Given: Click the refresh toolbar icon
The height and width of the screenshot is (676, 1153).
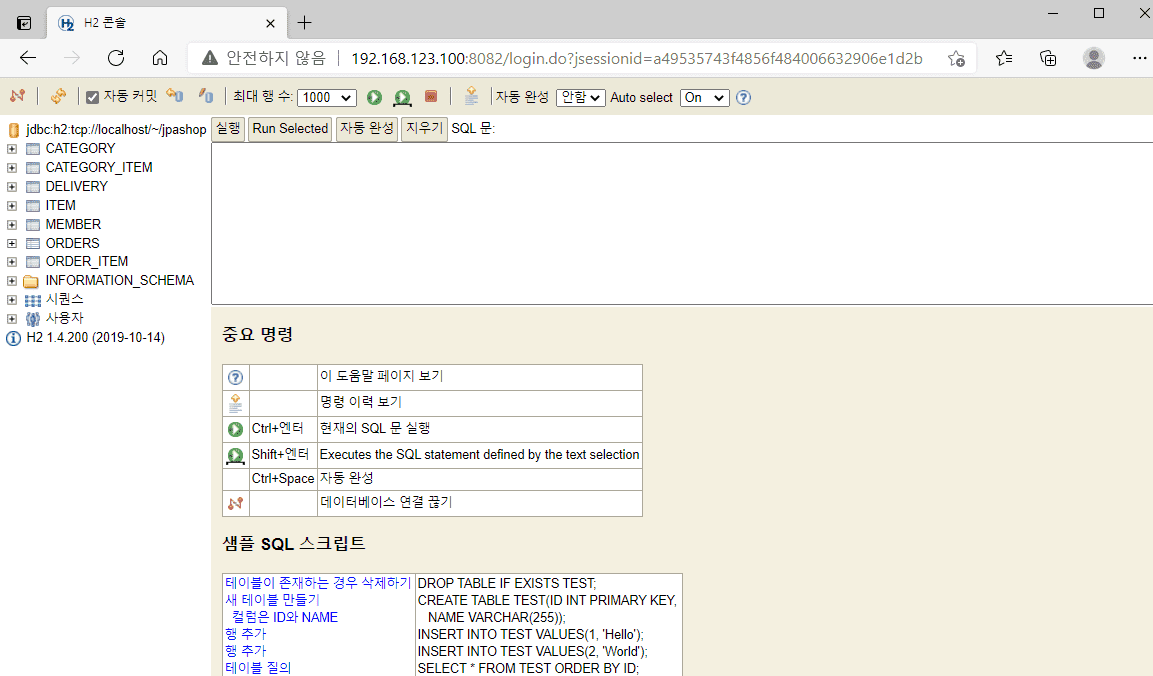Looking at the screenshot, I should [x=58, y=96].
